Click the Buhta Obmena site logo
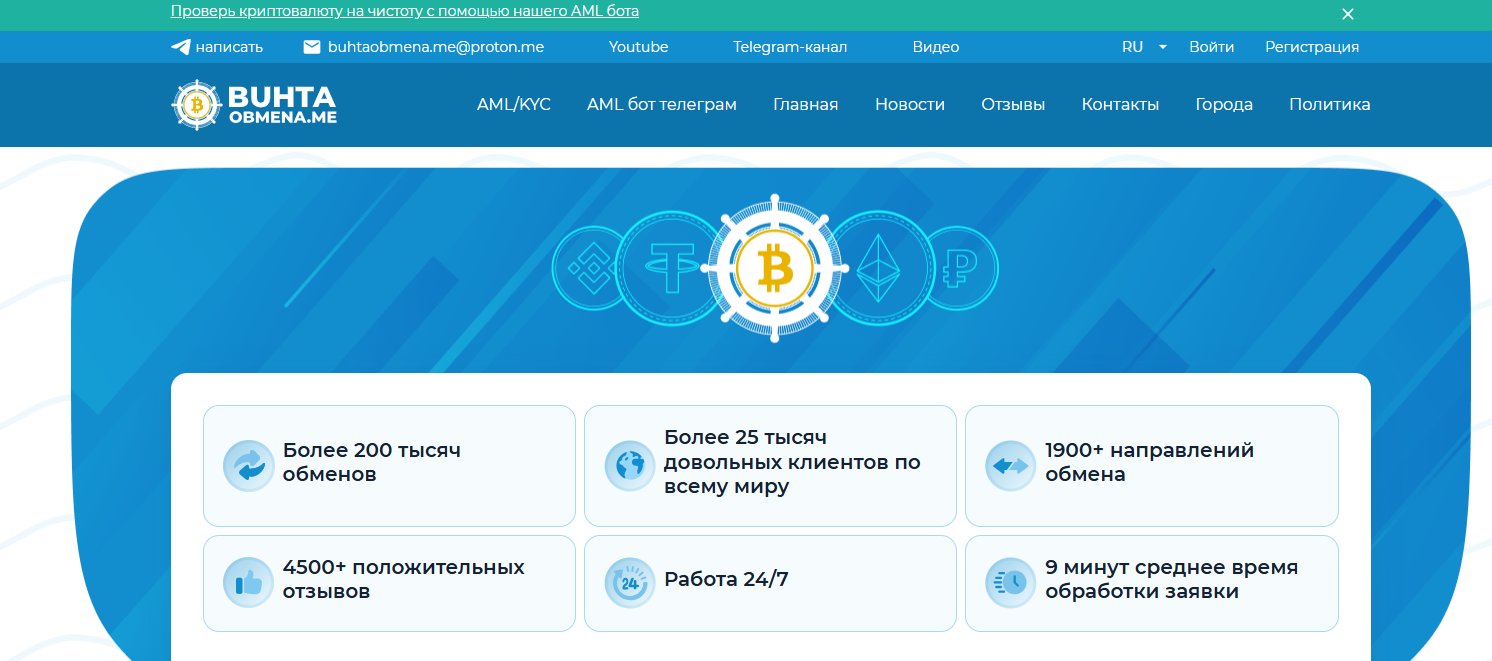The width and height of the screenshot is (1492, 661). (x=254, y=104)
